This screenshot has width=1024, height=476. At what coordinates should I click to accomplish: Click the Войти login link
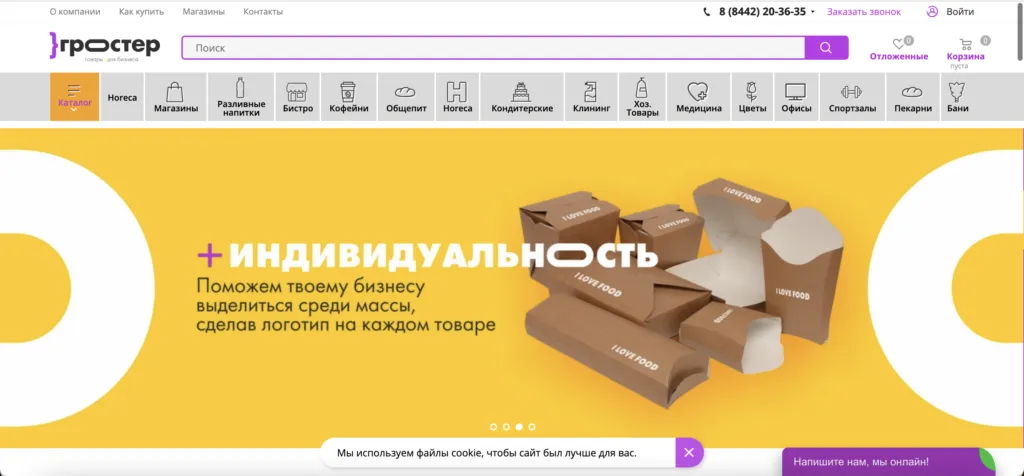960,12
